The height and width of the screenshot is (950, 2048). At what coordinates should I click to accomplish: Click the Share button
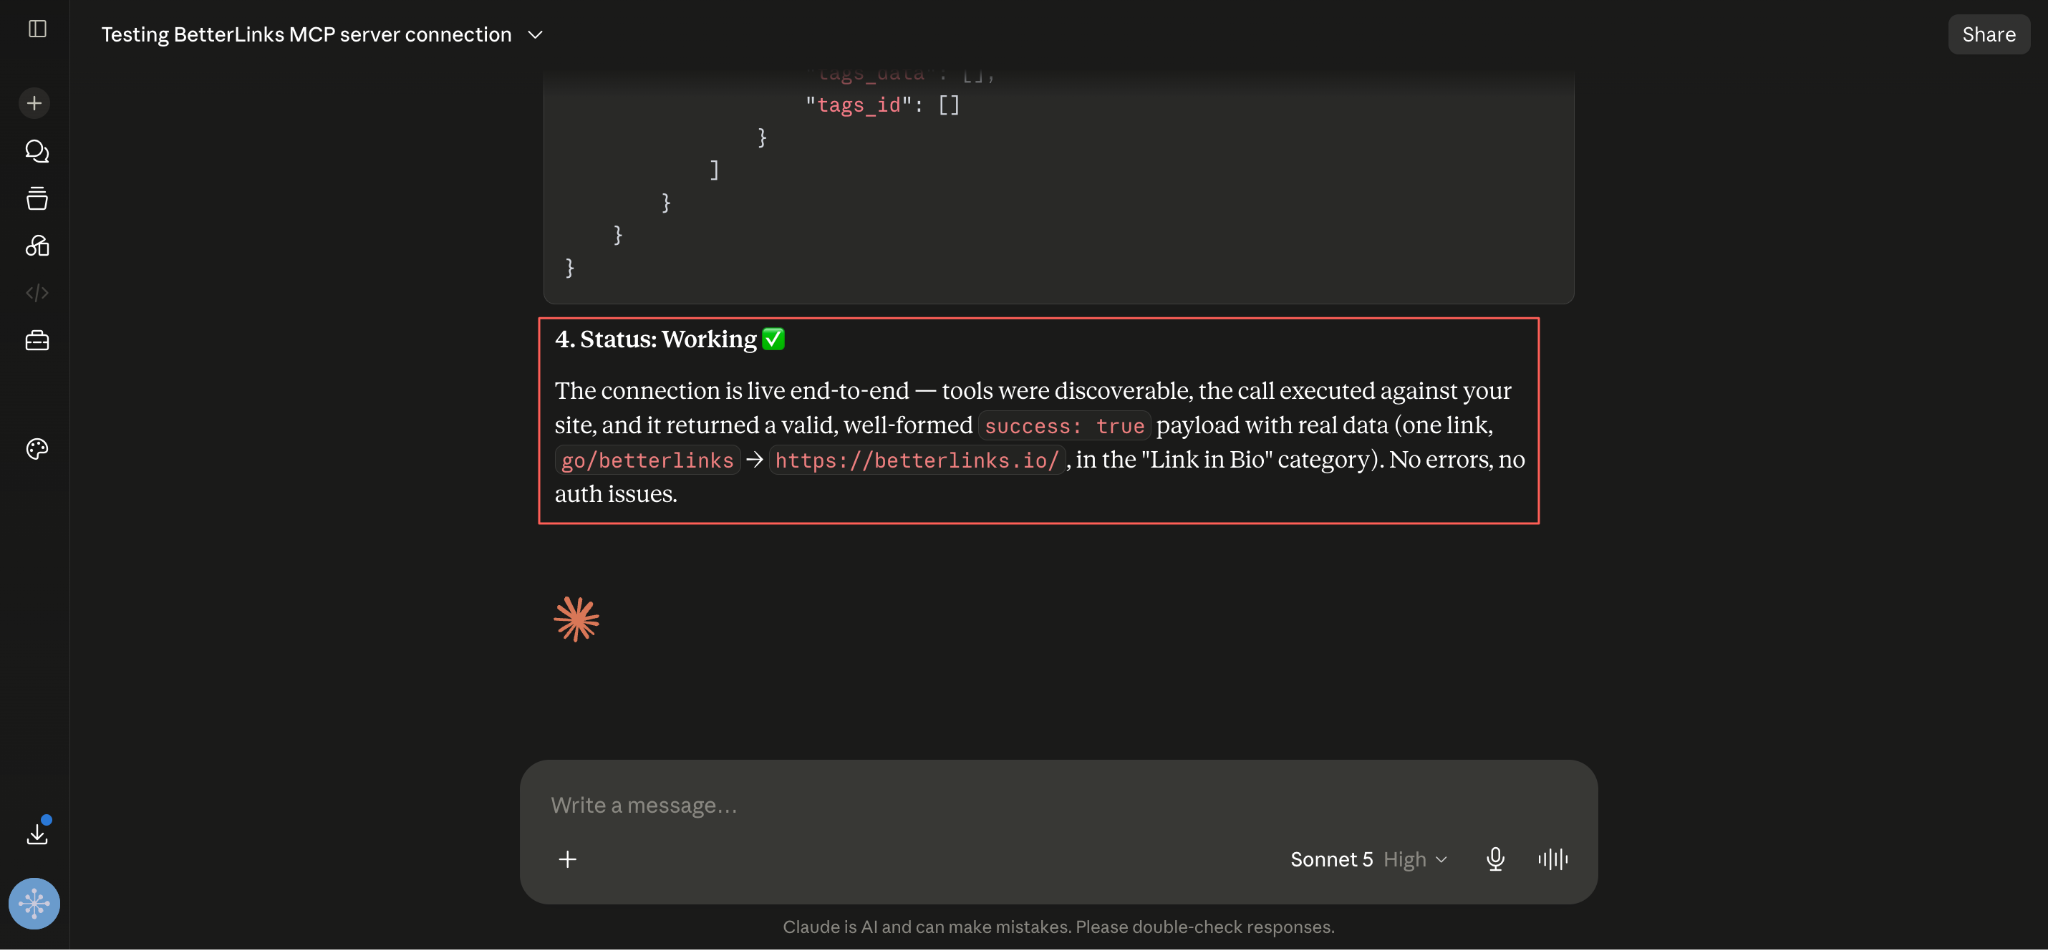[1989, 35]
